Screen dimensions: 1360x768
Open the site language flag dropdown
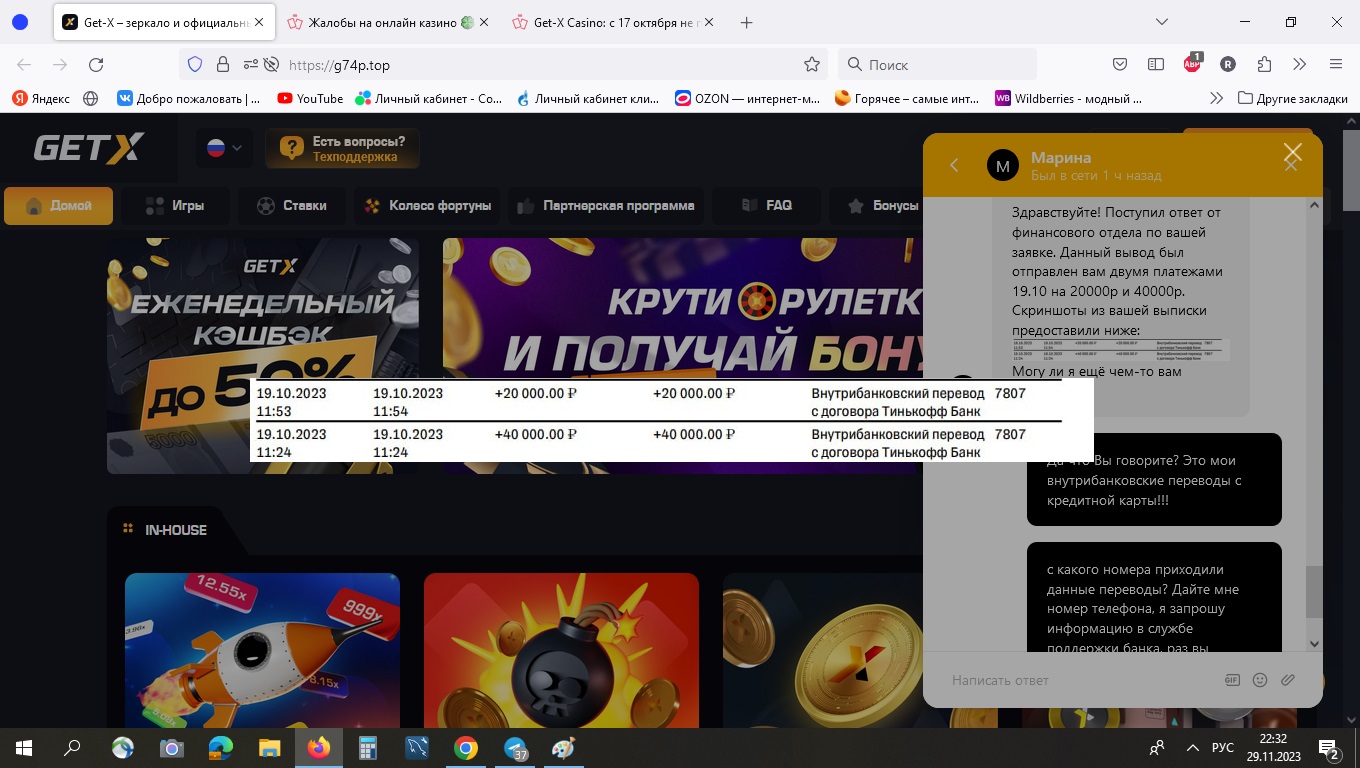click(224, 148)
